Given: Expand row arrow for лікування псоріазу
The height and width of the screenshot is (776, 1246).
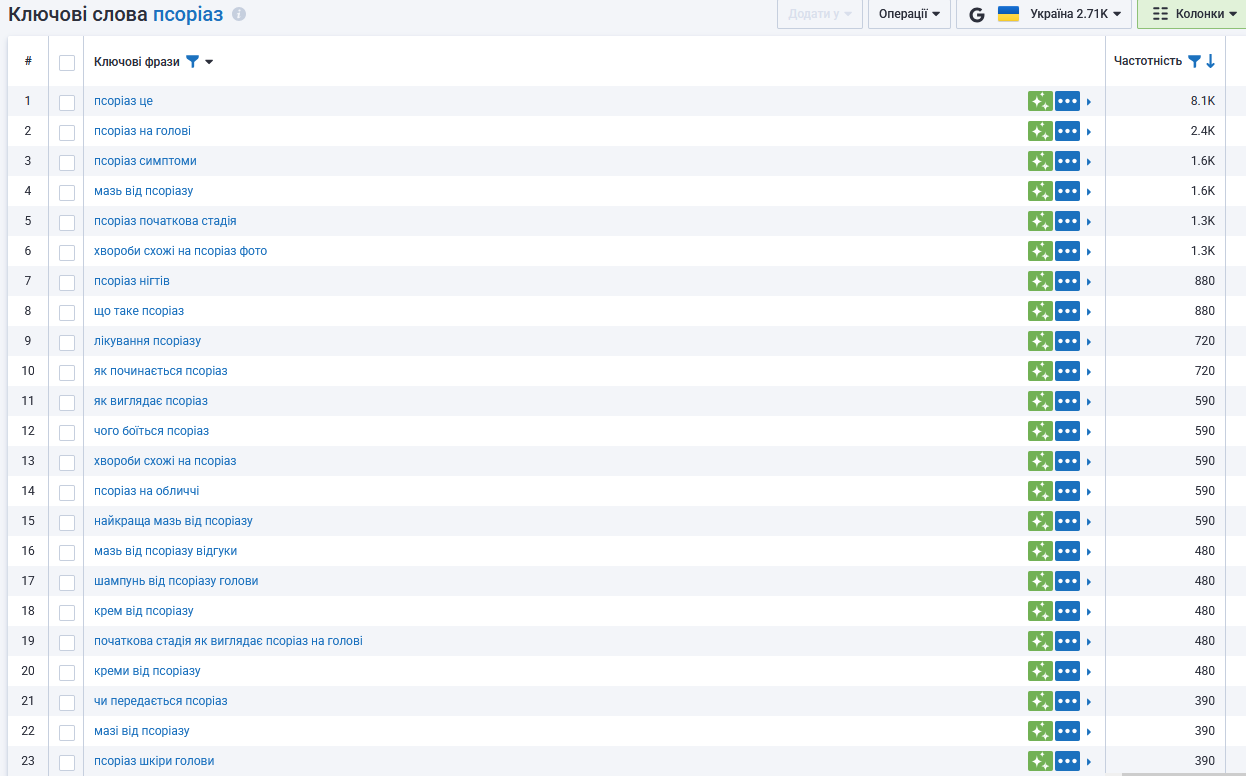Looking at the screenshot, I should coord(1089,342).
